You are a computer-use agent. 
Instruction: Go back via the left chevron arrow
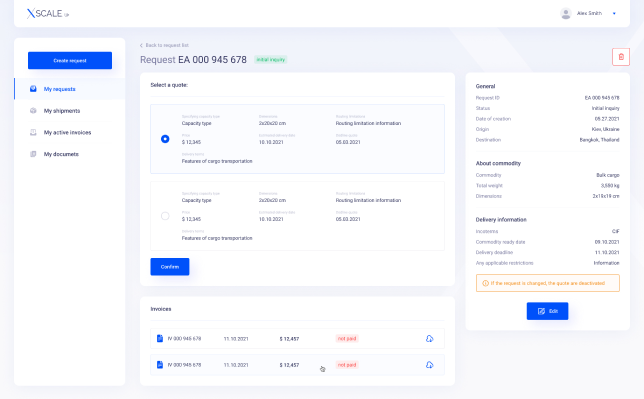click(141, 45)
